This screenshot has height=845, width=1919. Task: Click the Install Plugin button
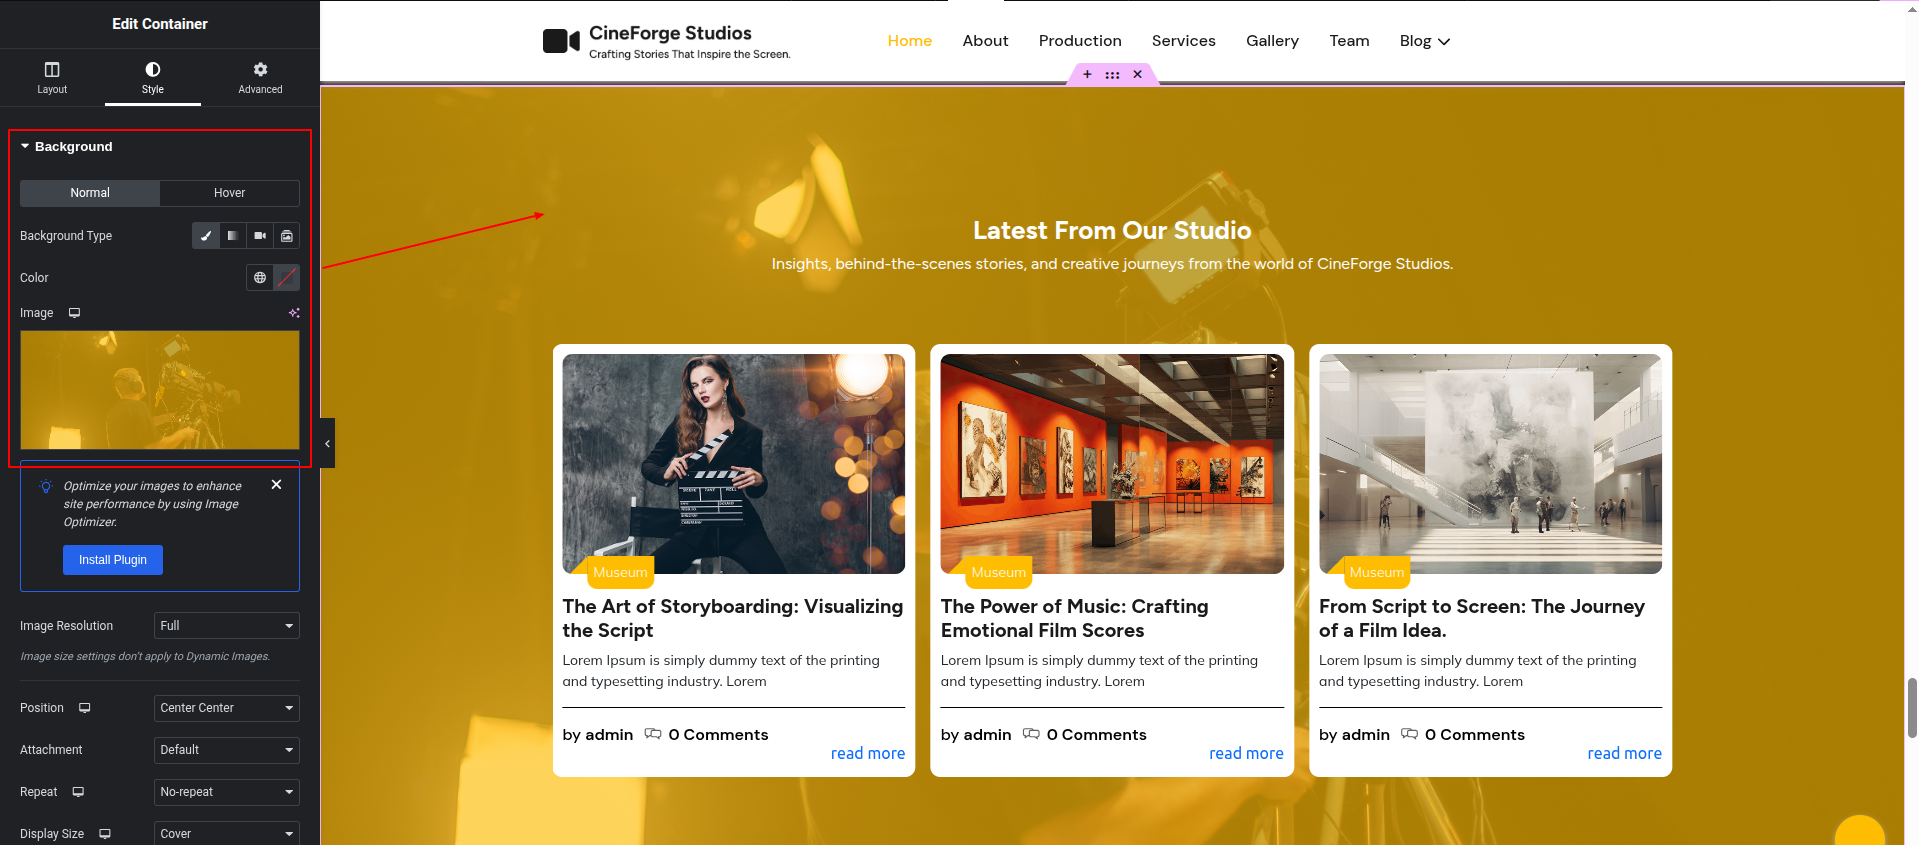tap(113, 560)
